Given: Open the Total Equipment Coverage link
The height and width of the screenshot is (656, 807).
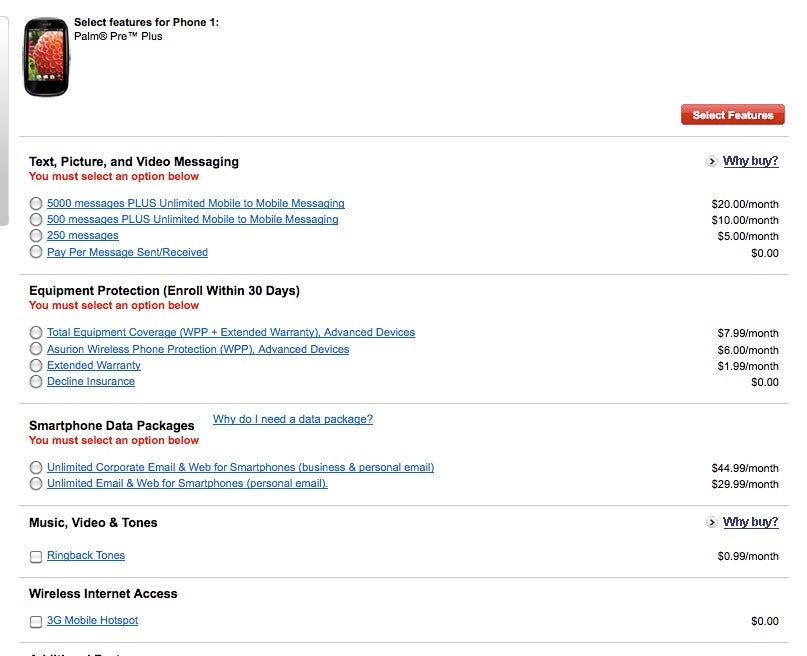Looking at the screenshot, I should click(231, 332).
